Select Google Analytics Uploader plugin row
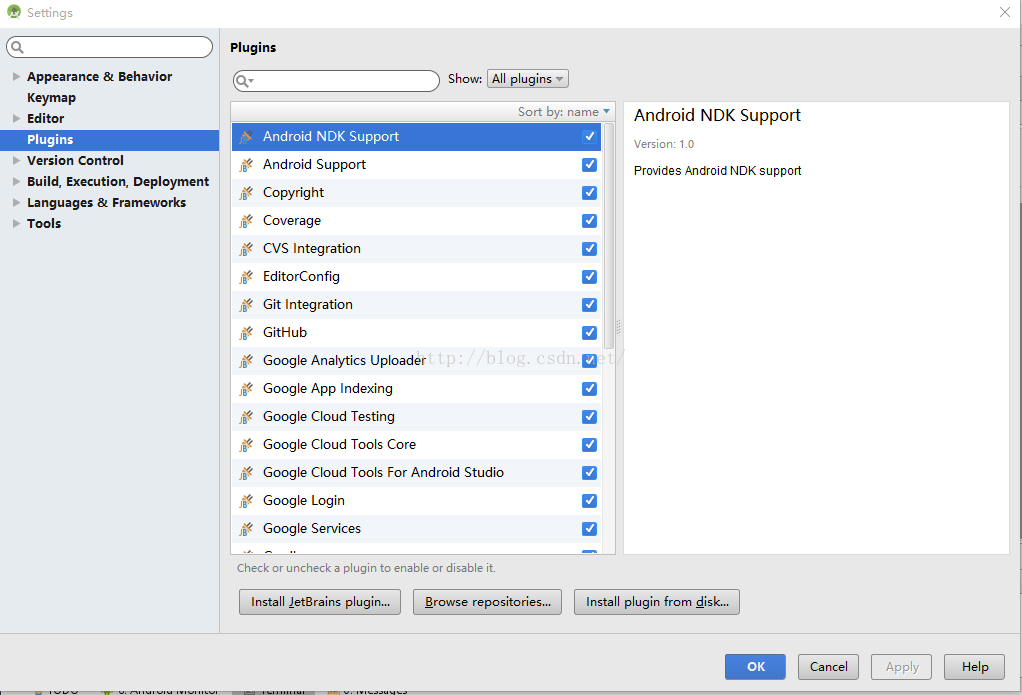The width and height of the screenshot is (1022, 695). point(416,361)
